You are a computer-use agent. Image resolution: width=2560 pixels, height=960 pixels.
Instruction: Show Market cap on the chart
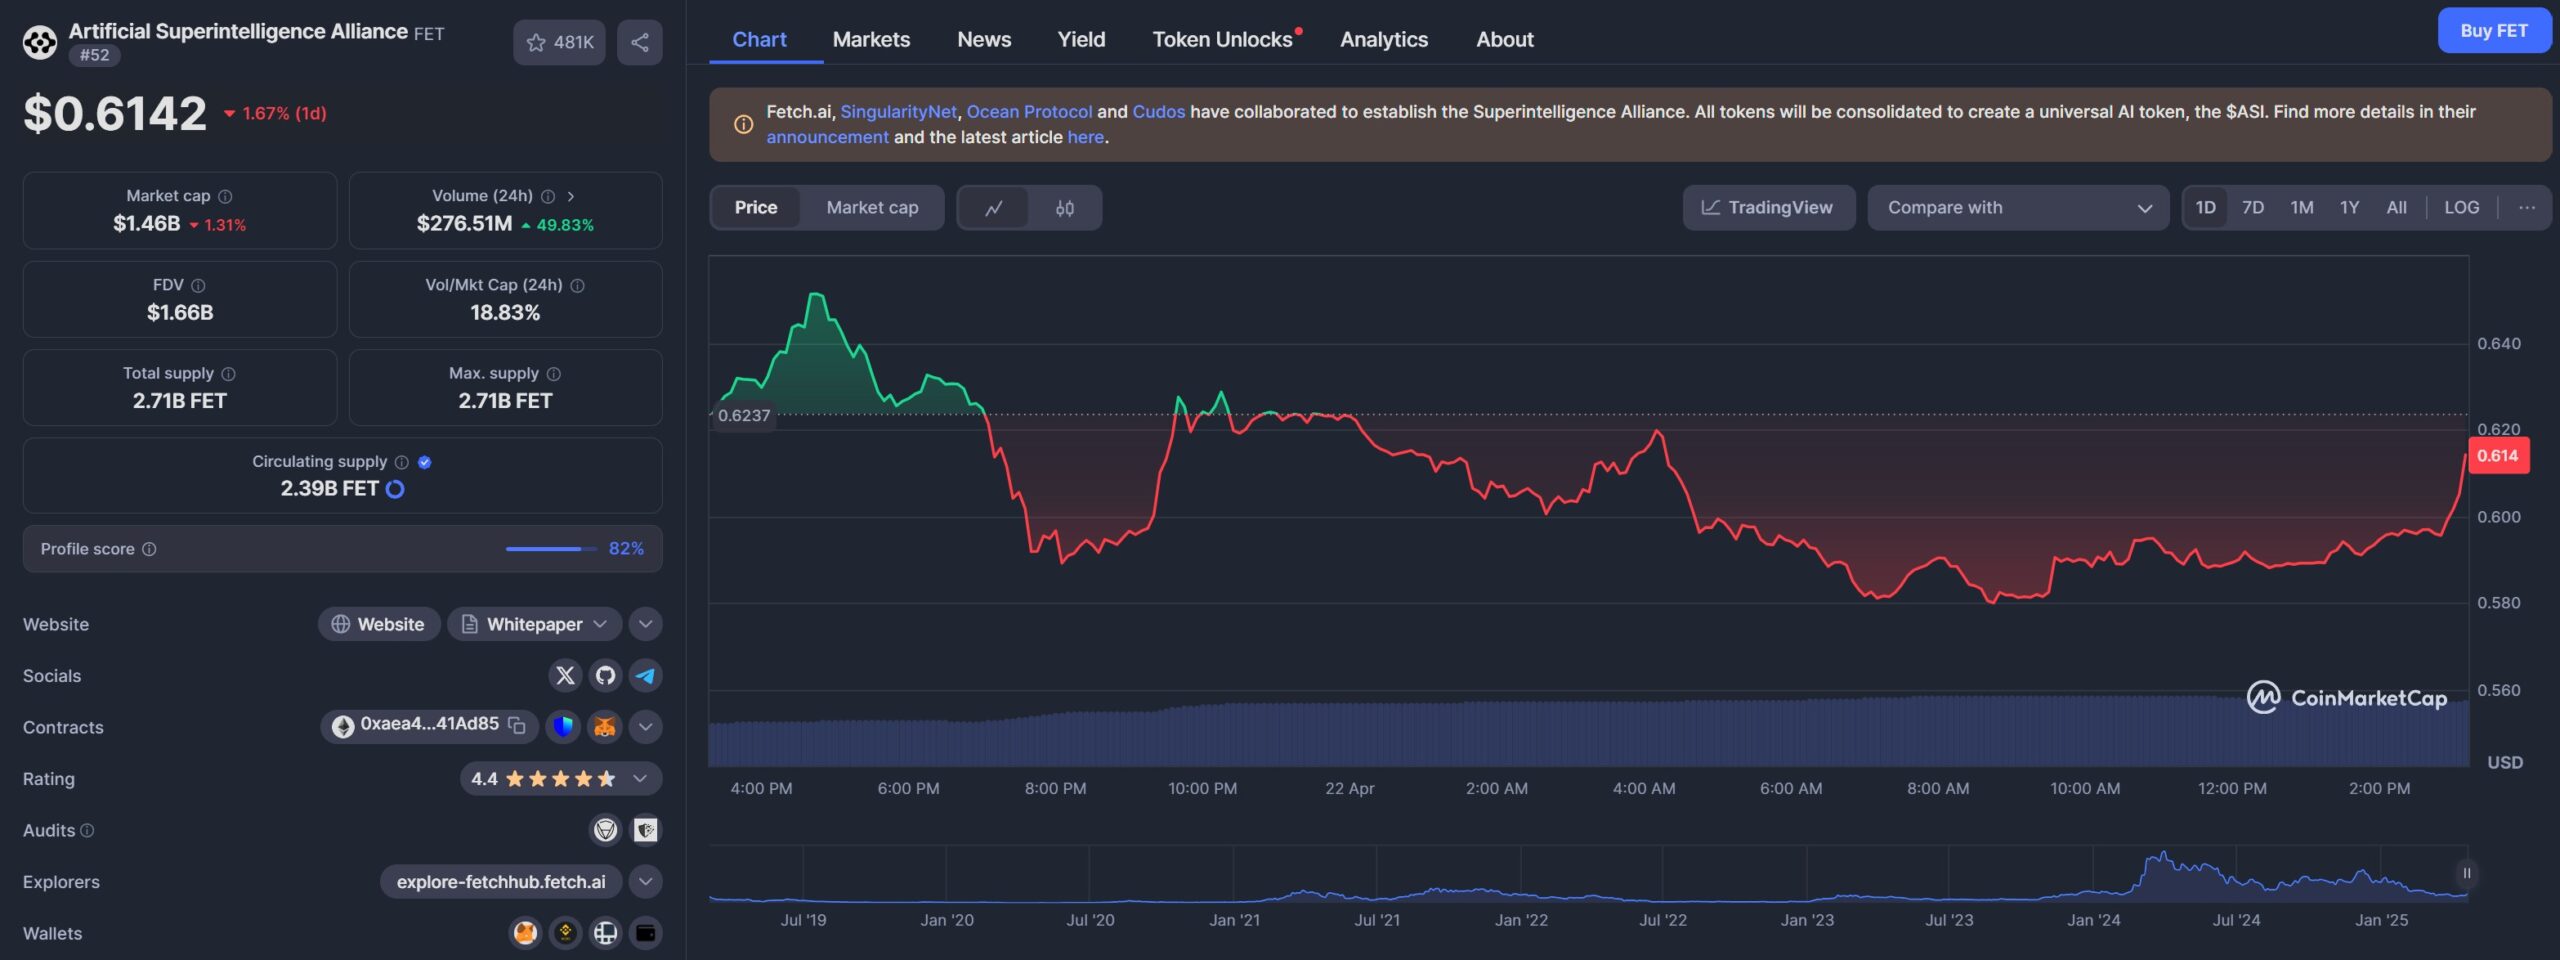tap(872, 208)
